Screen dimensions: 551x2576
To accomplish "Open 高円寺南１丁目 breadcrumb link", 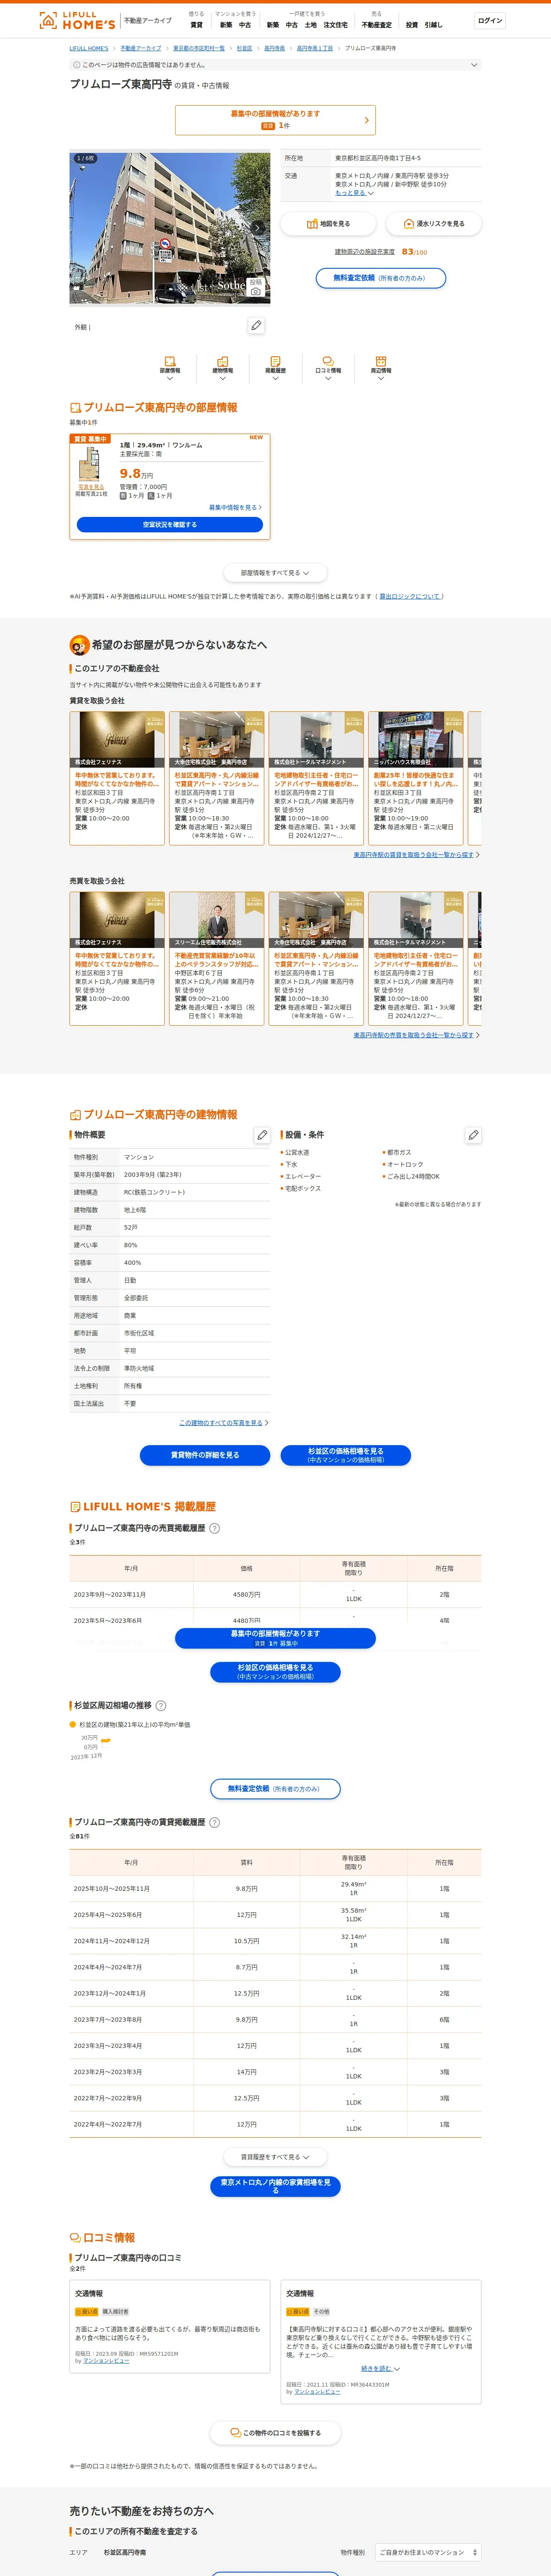I will point(315,48).
